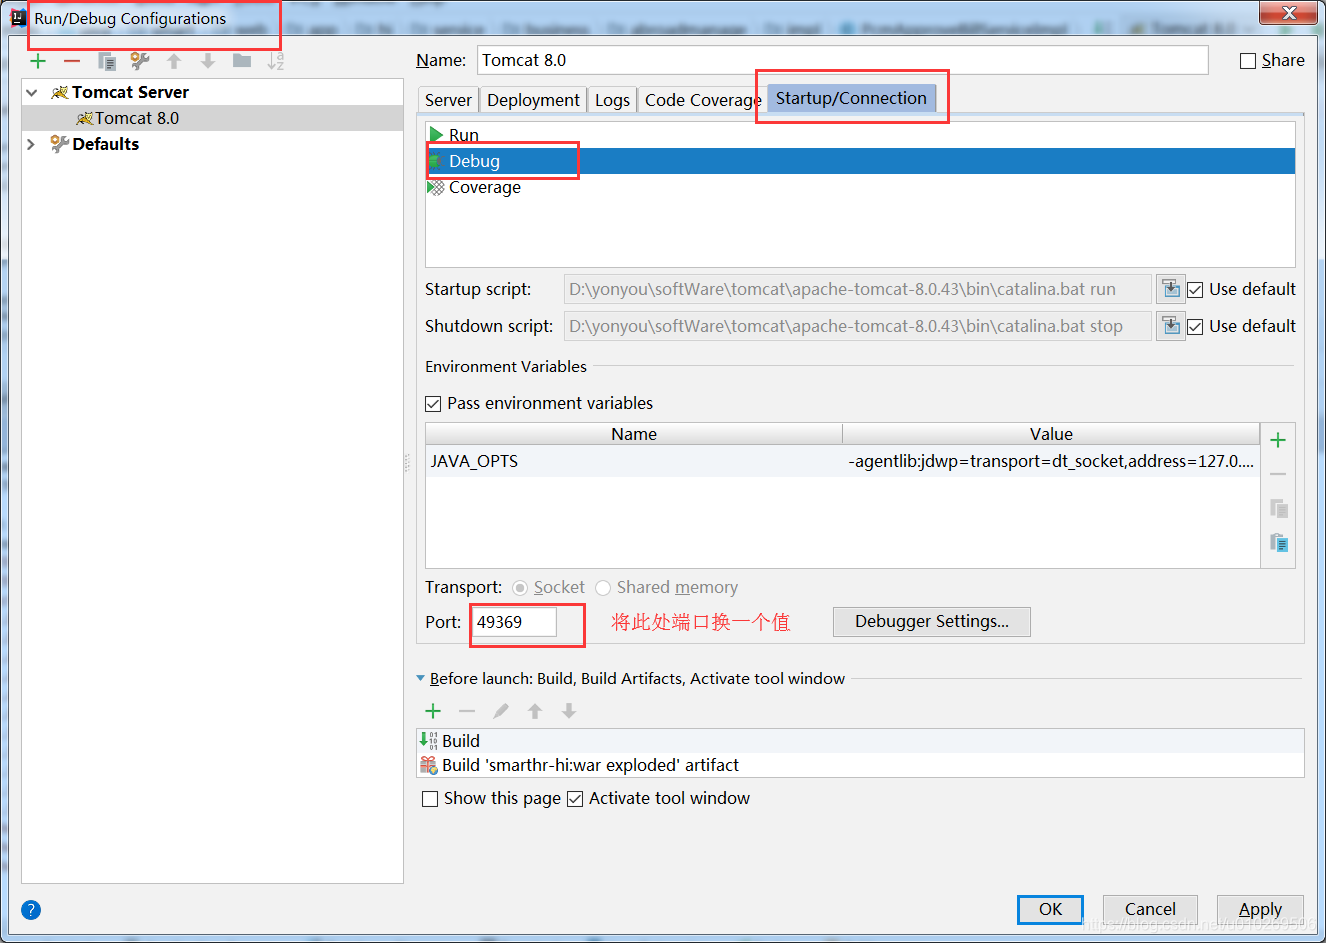Move before-launch task up arrow
The height and width of the screenshot is (943, 1326).
tap(535, 711)
